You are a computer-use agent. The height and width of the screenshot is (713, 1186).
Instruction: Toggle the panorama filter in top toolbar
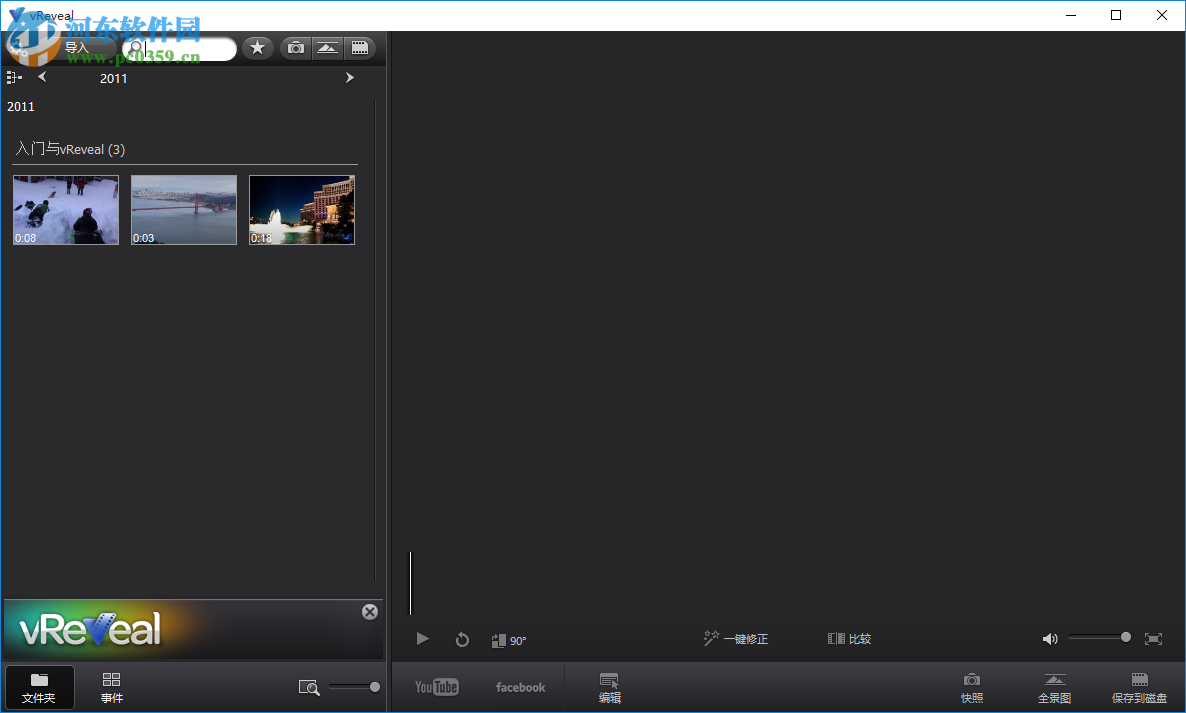328,48
